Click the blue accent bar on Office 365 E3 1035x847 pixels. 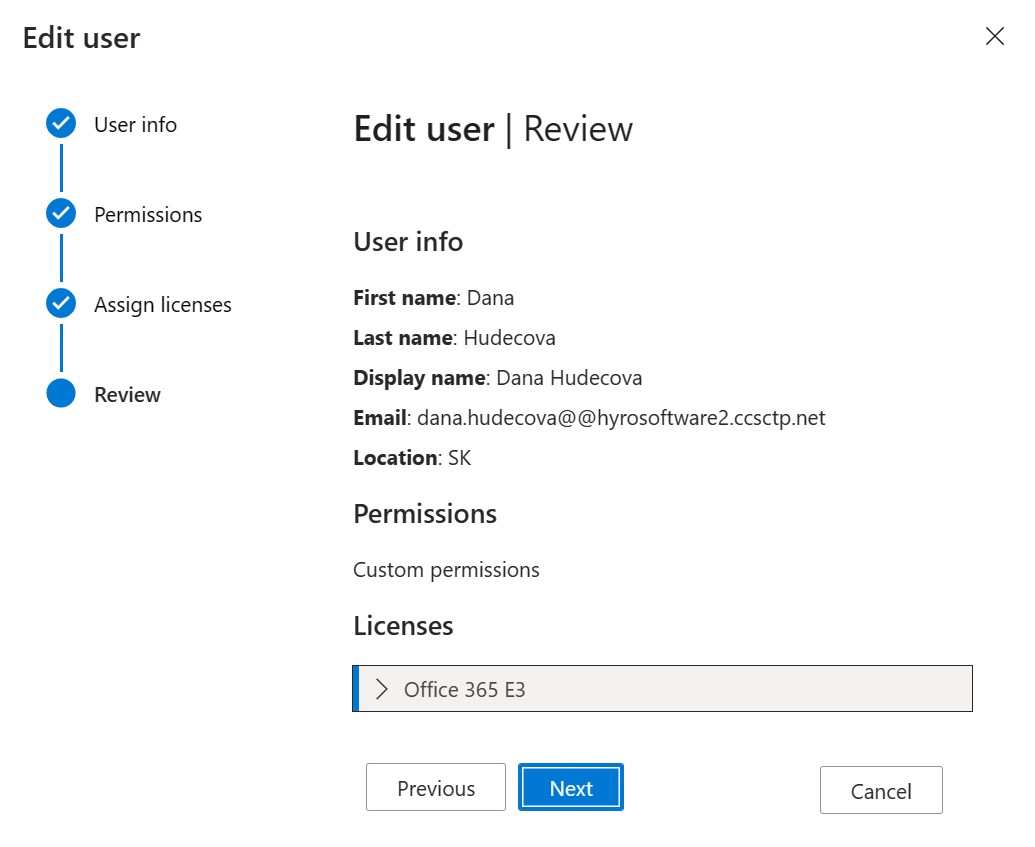[354, 688]
